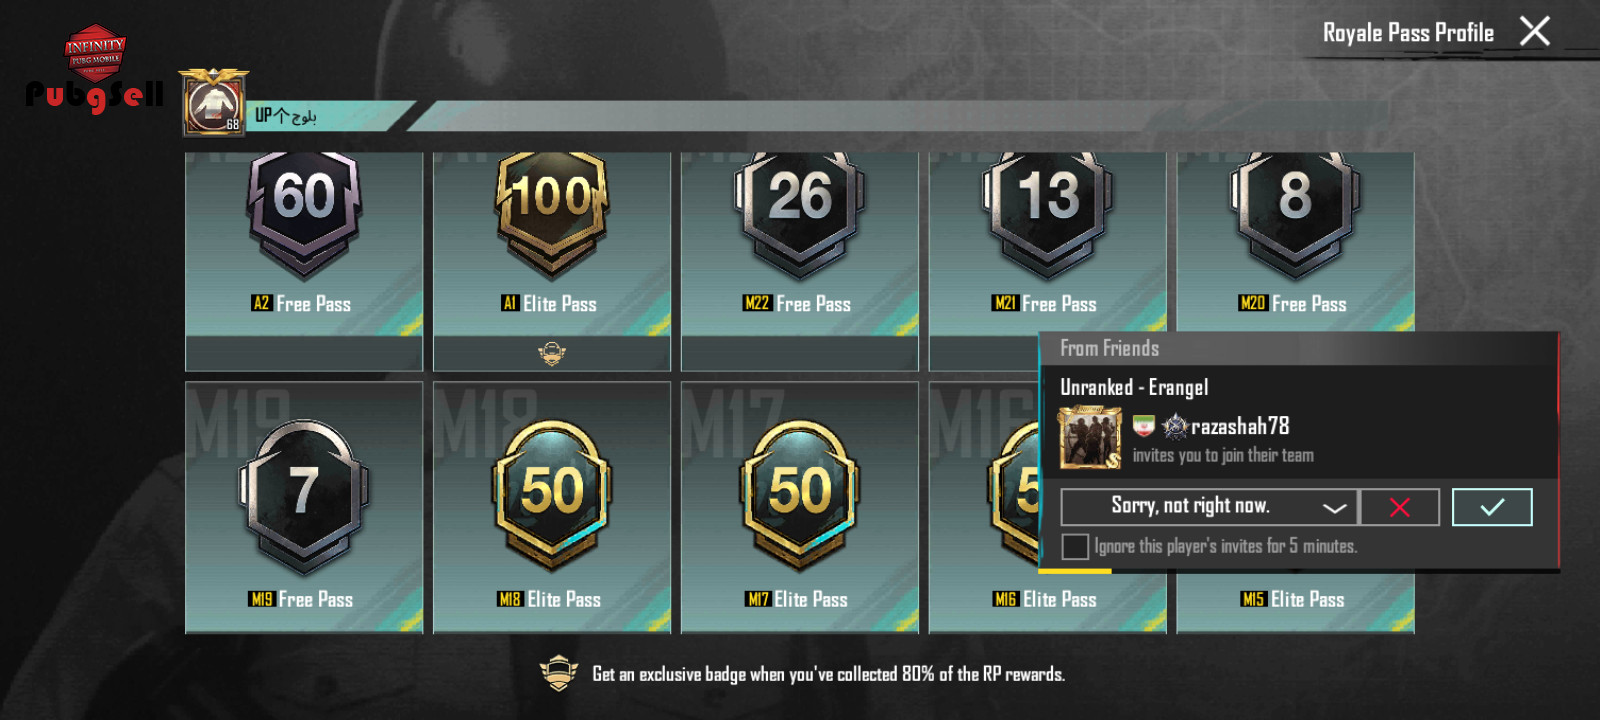Close the Royale Pass Profile screen
1600x720 pixels.
(1535, 31)
